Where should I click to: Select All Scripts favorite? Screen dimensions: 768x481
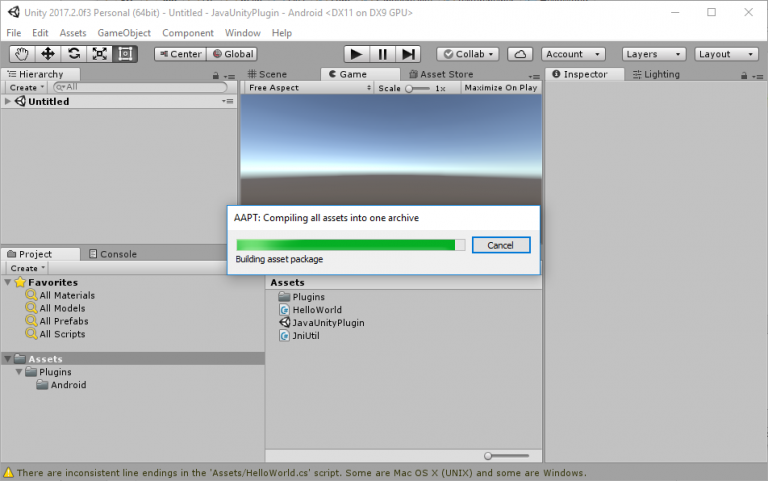coord(55,334)
